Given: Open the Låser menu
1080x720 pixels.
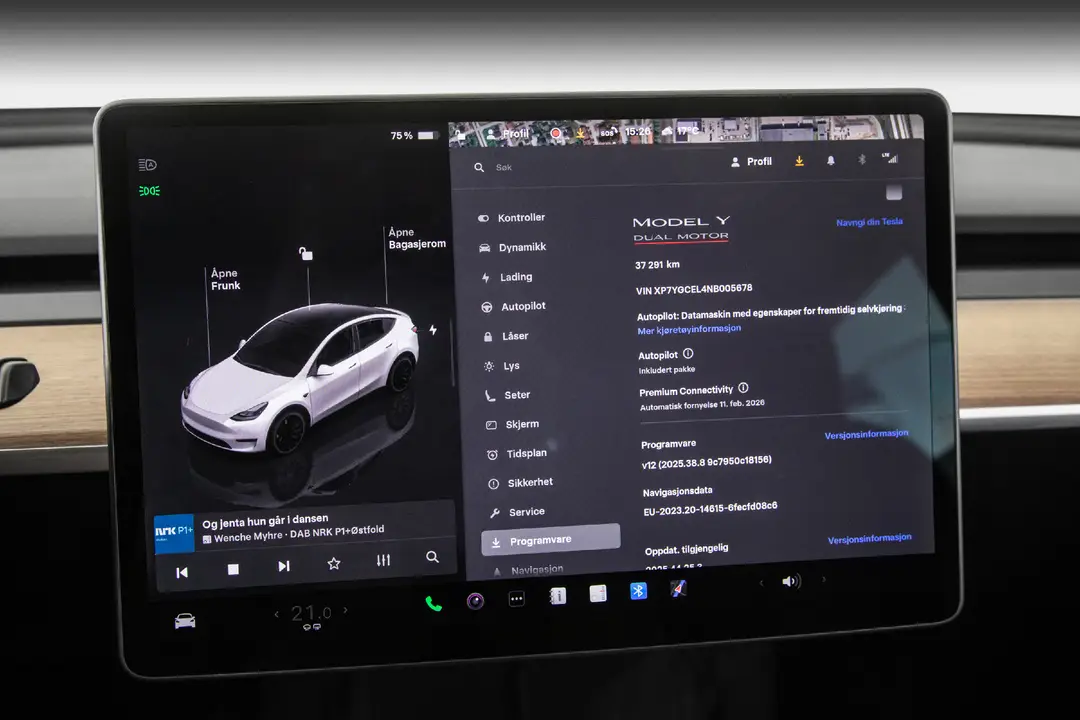Looking at the screenshot, I should [506, 336].
